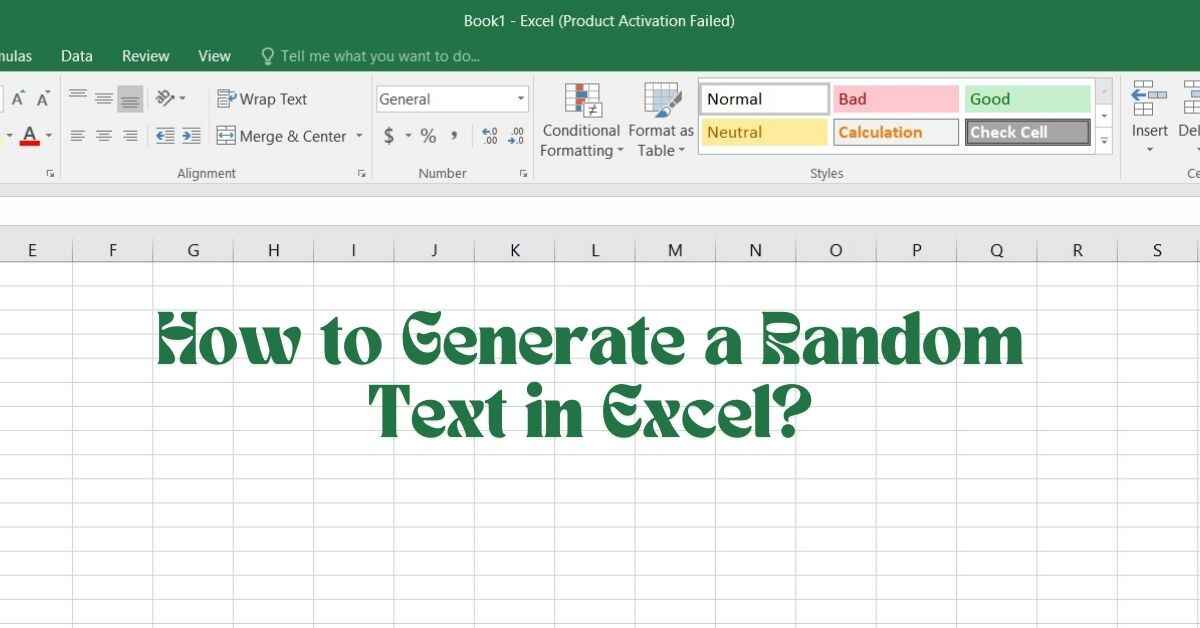The image size is (1200, 628).
Task: Open the General number format dropdown
Action: coord(521,99)
